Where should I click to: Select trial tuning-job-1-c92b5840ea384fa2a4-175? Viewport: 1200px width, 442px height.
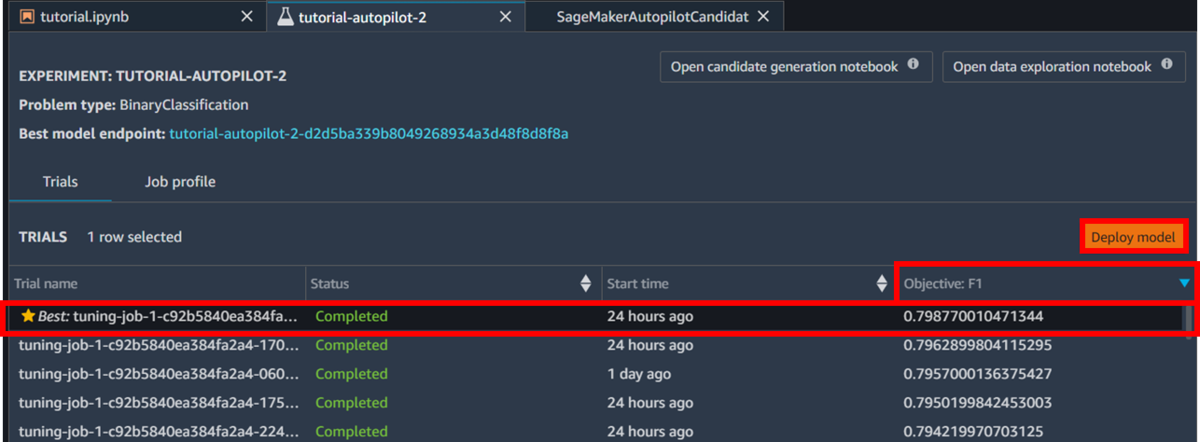[596, 403]
